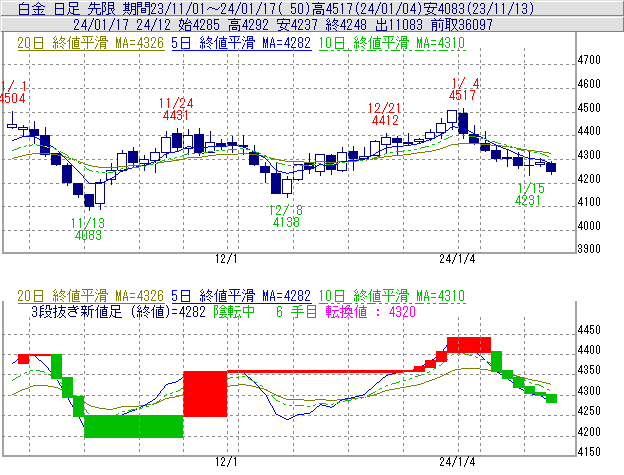Click the 20日 終値平滑 legend above lower chart

click(x=91, y=296)
